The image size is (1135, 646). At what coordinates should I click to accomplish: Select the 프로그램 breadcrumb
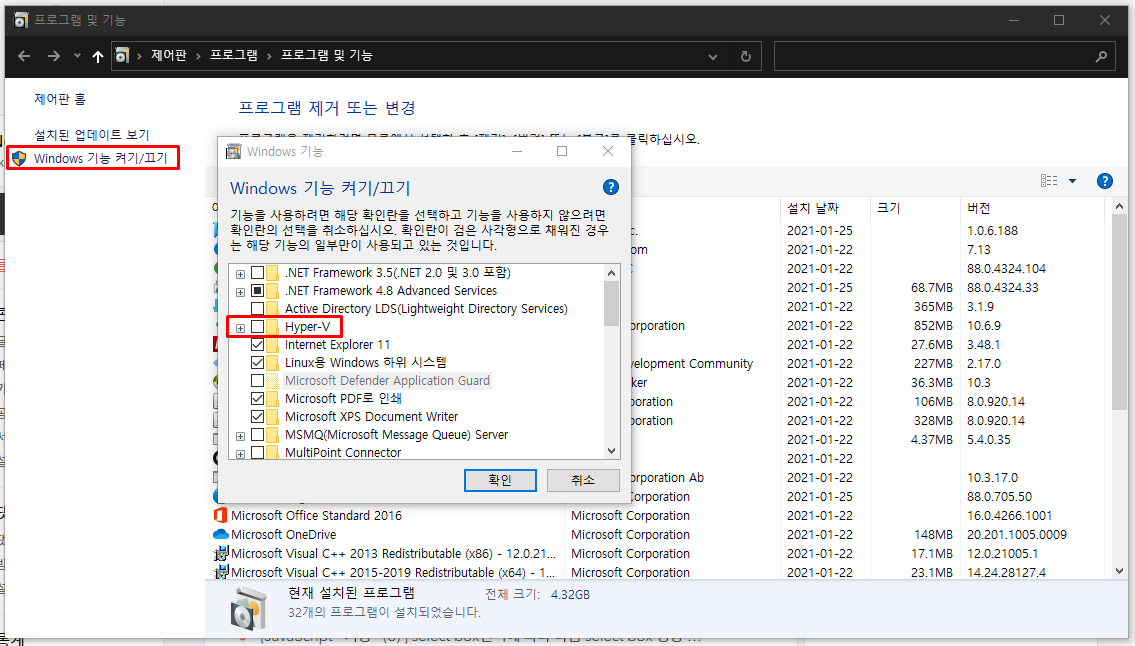point(234,55)
